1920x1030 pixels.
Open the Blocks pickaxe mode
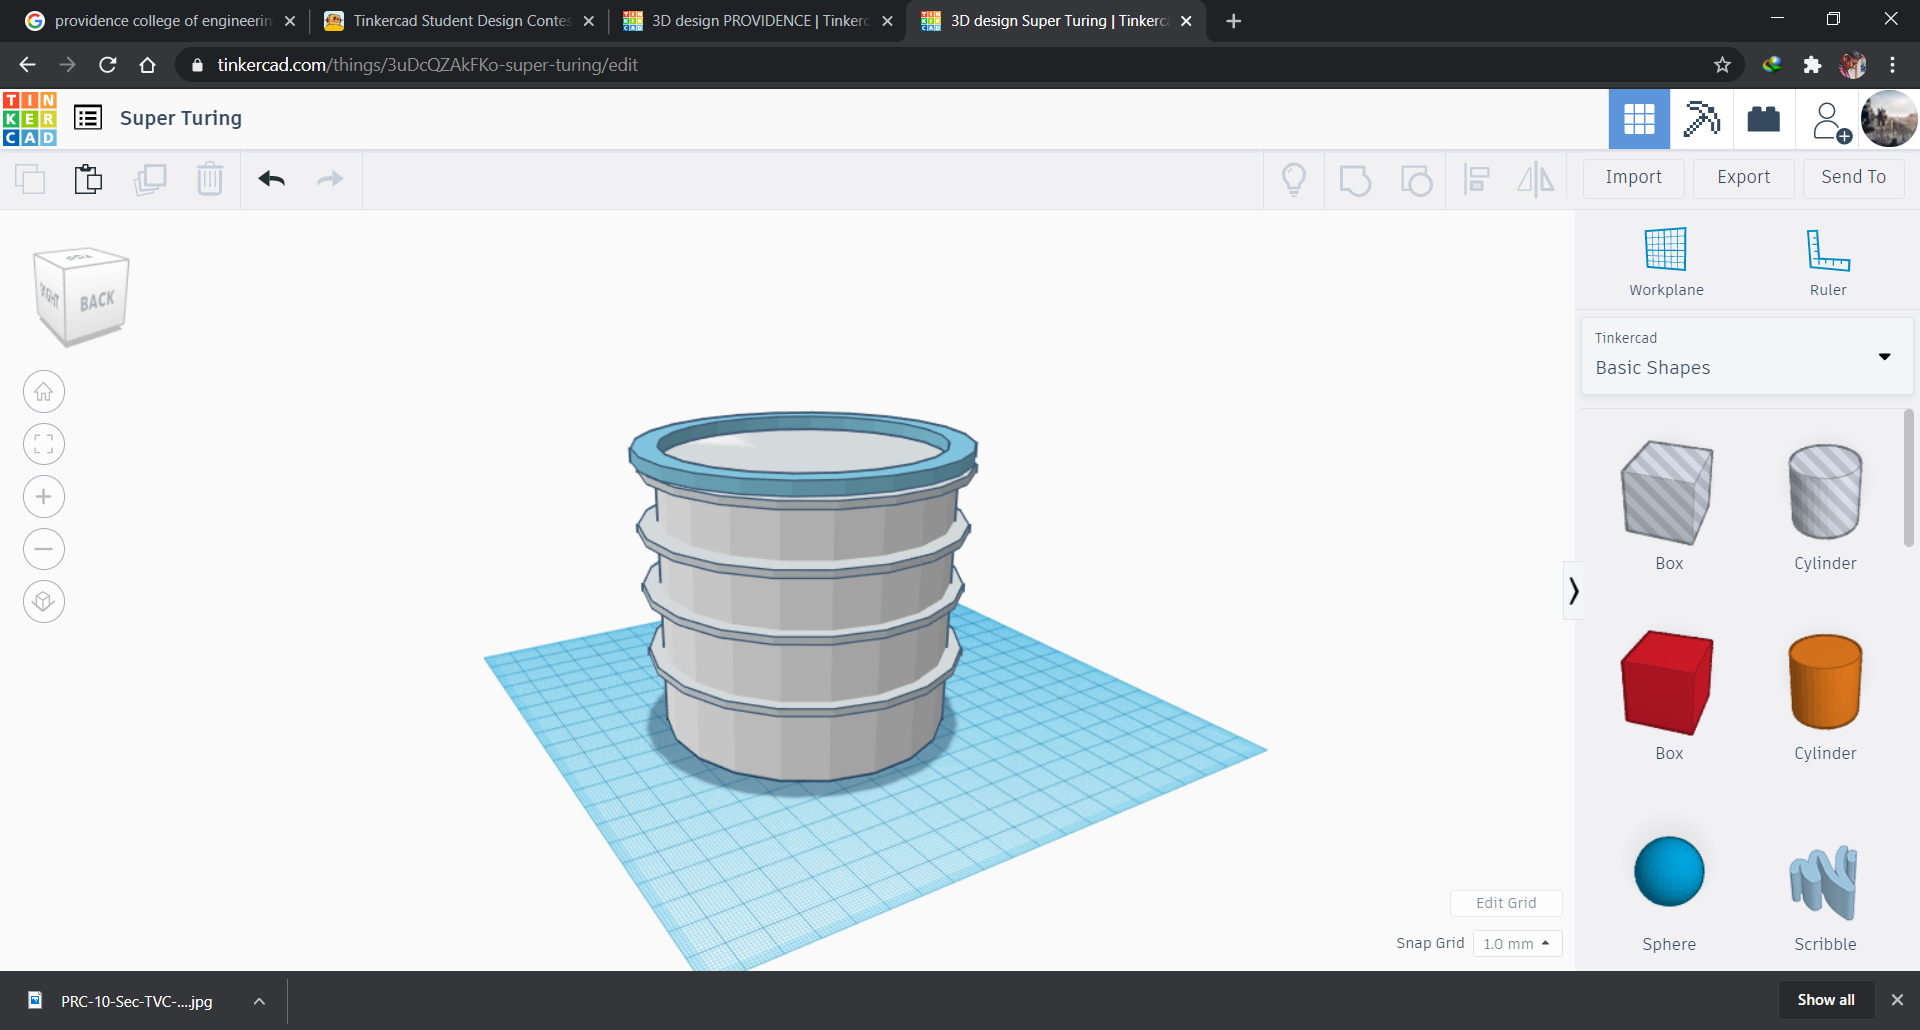(x=1701, y=119)
